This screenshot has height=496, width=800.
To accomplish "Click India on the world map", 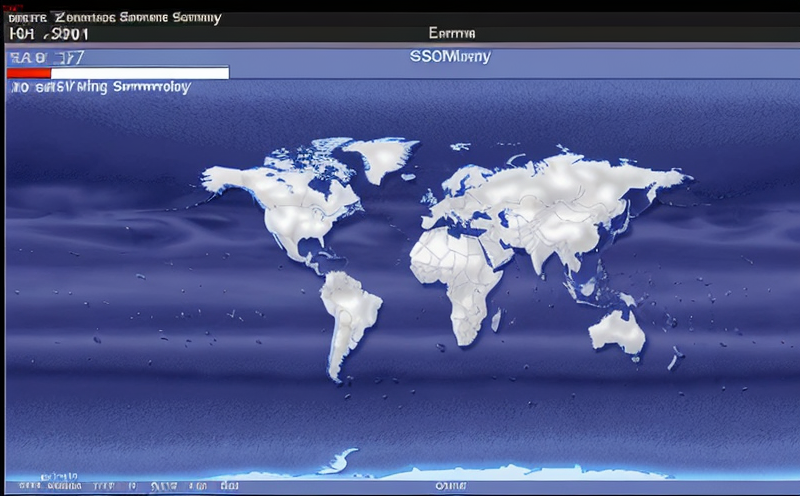I will click(x=547, y=252).
